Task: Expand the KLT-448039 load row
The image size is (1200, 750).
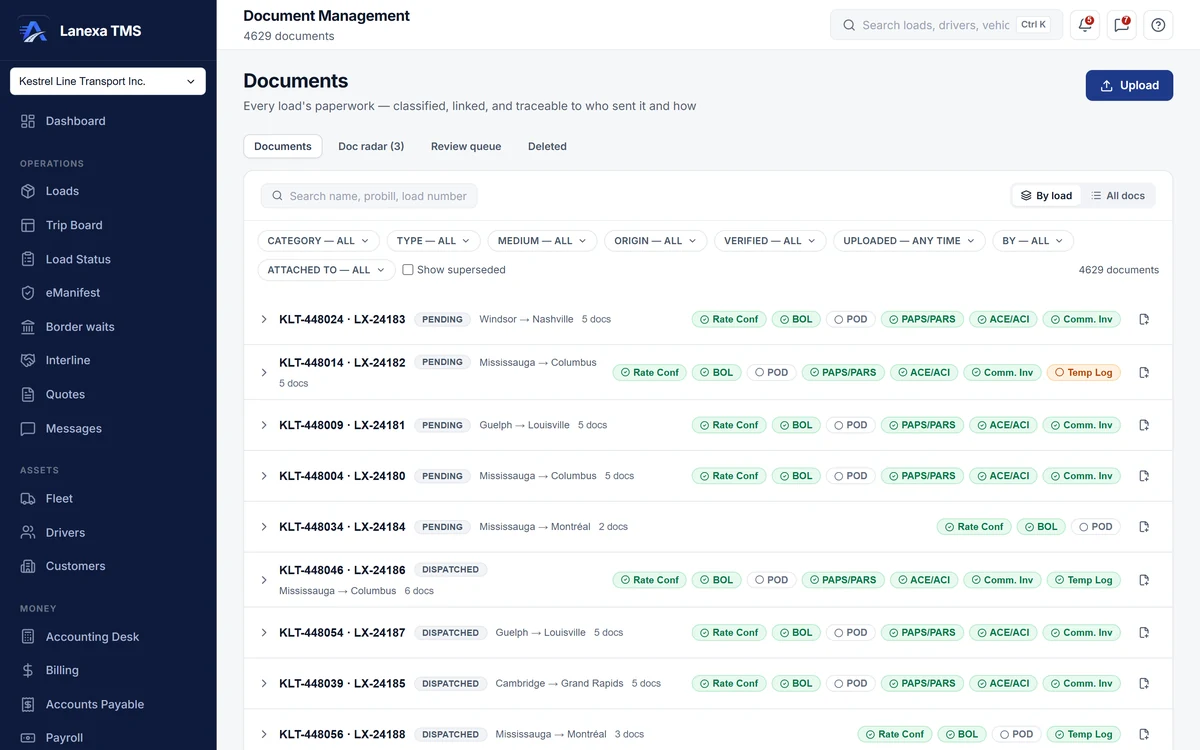Action: pyautogui.click(x=264, y=684)
